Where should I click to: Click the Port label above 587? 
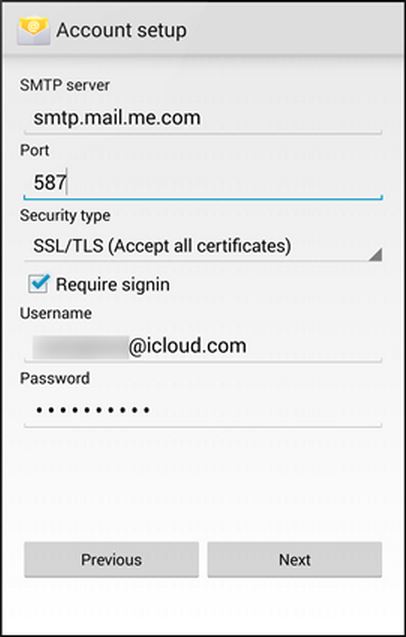click(x=35, y=150)
